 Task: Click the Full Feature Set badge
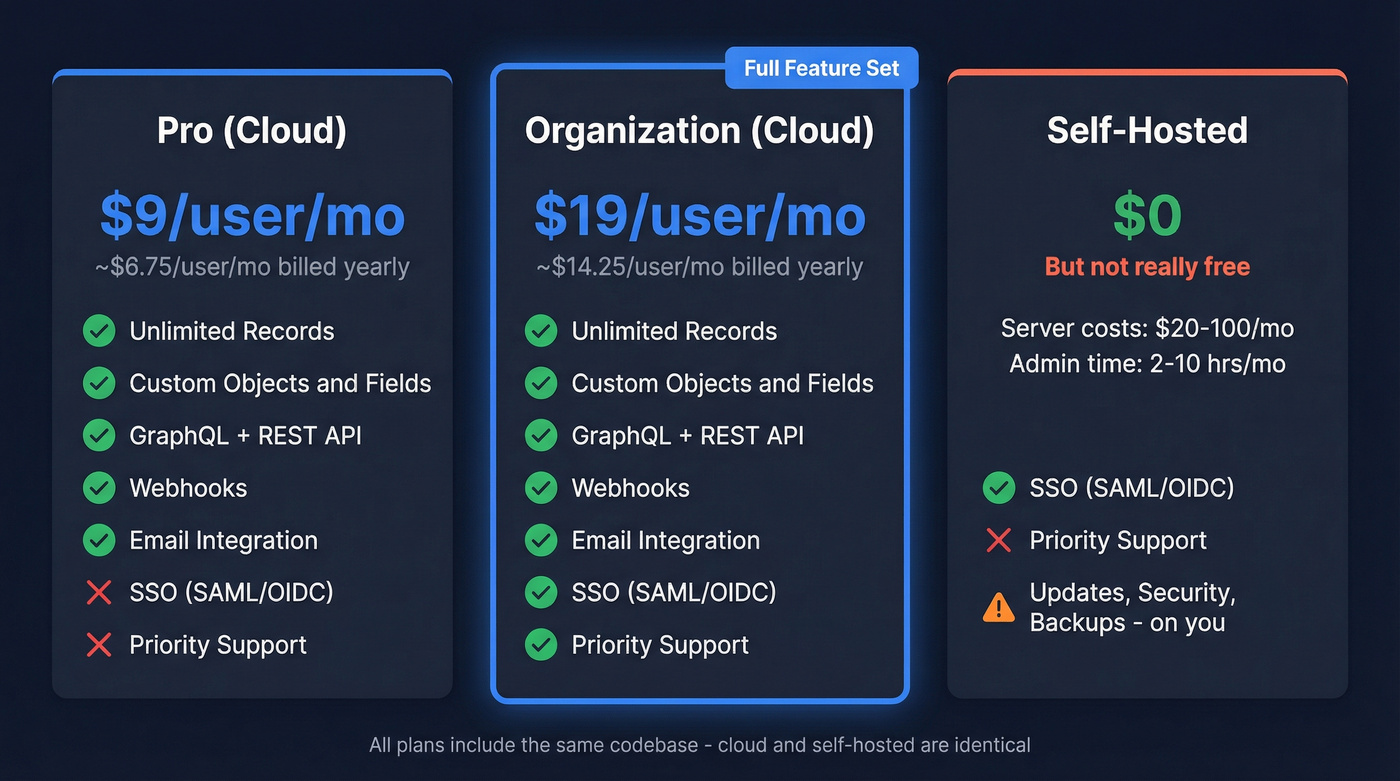821,67
